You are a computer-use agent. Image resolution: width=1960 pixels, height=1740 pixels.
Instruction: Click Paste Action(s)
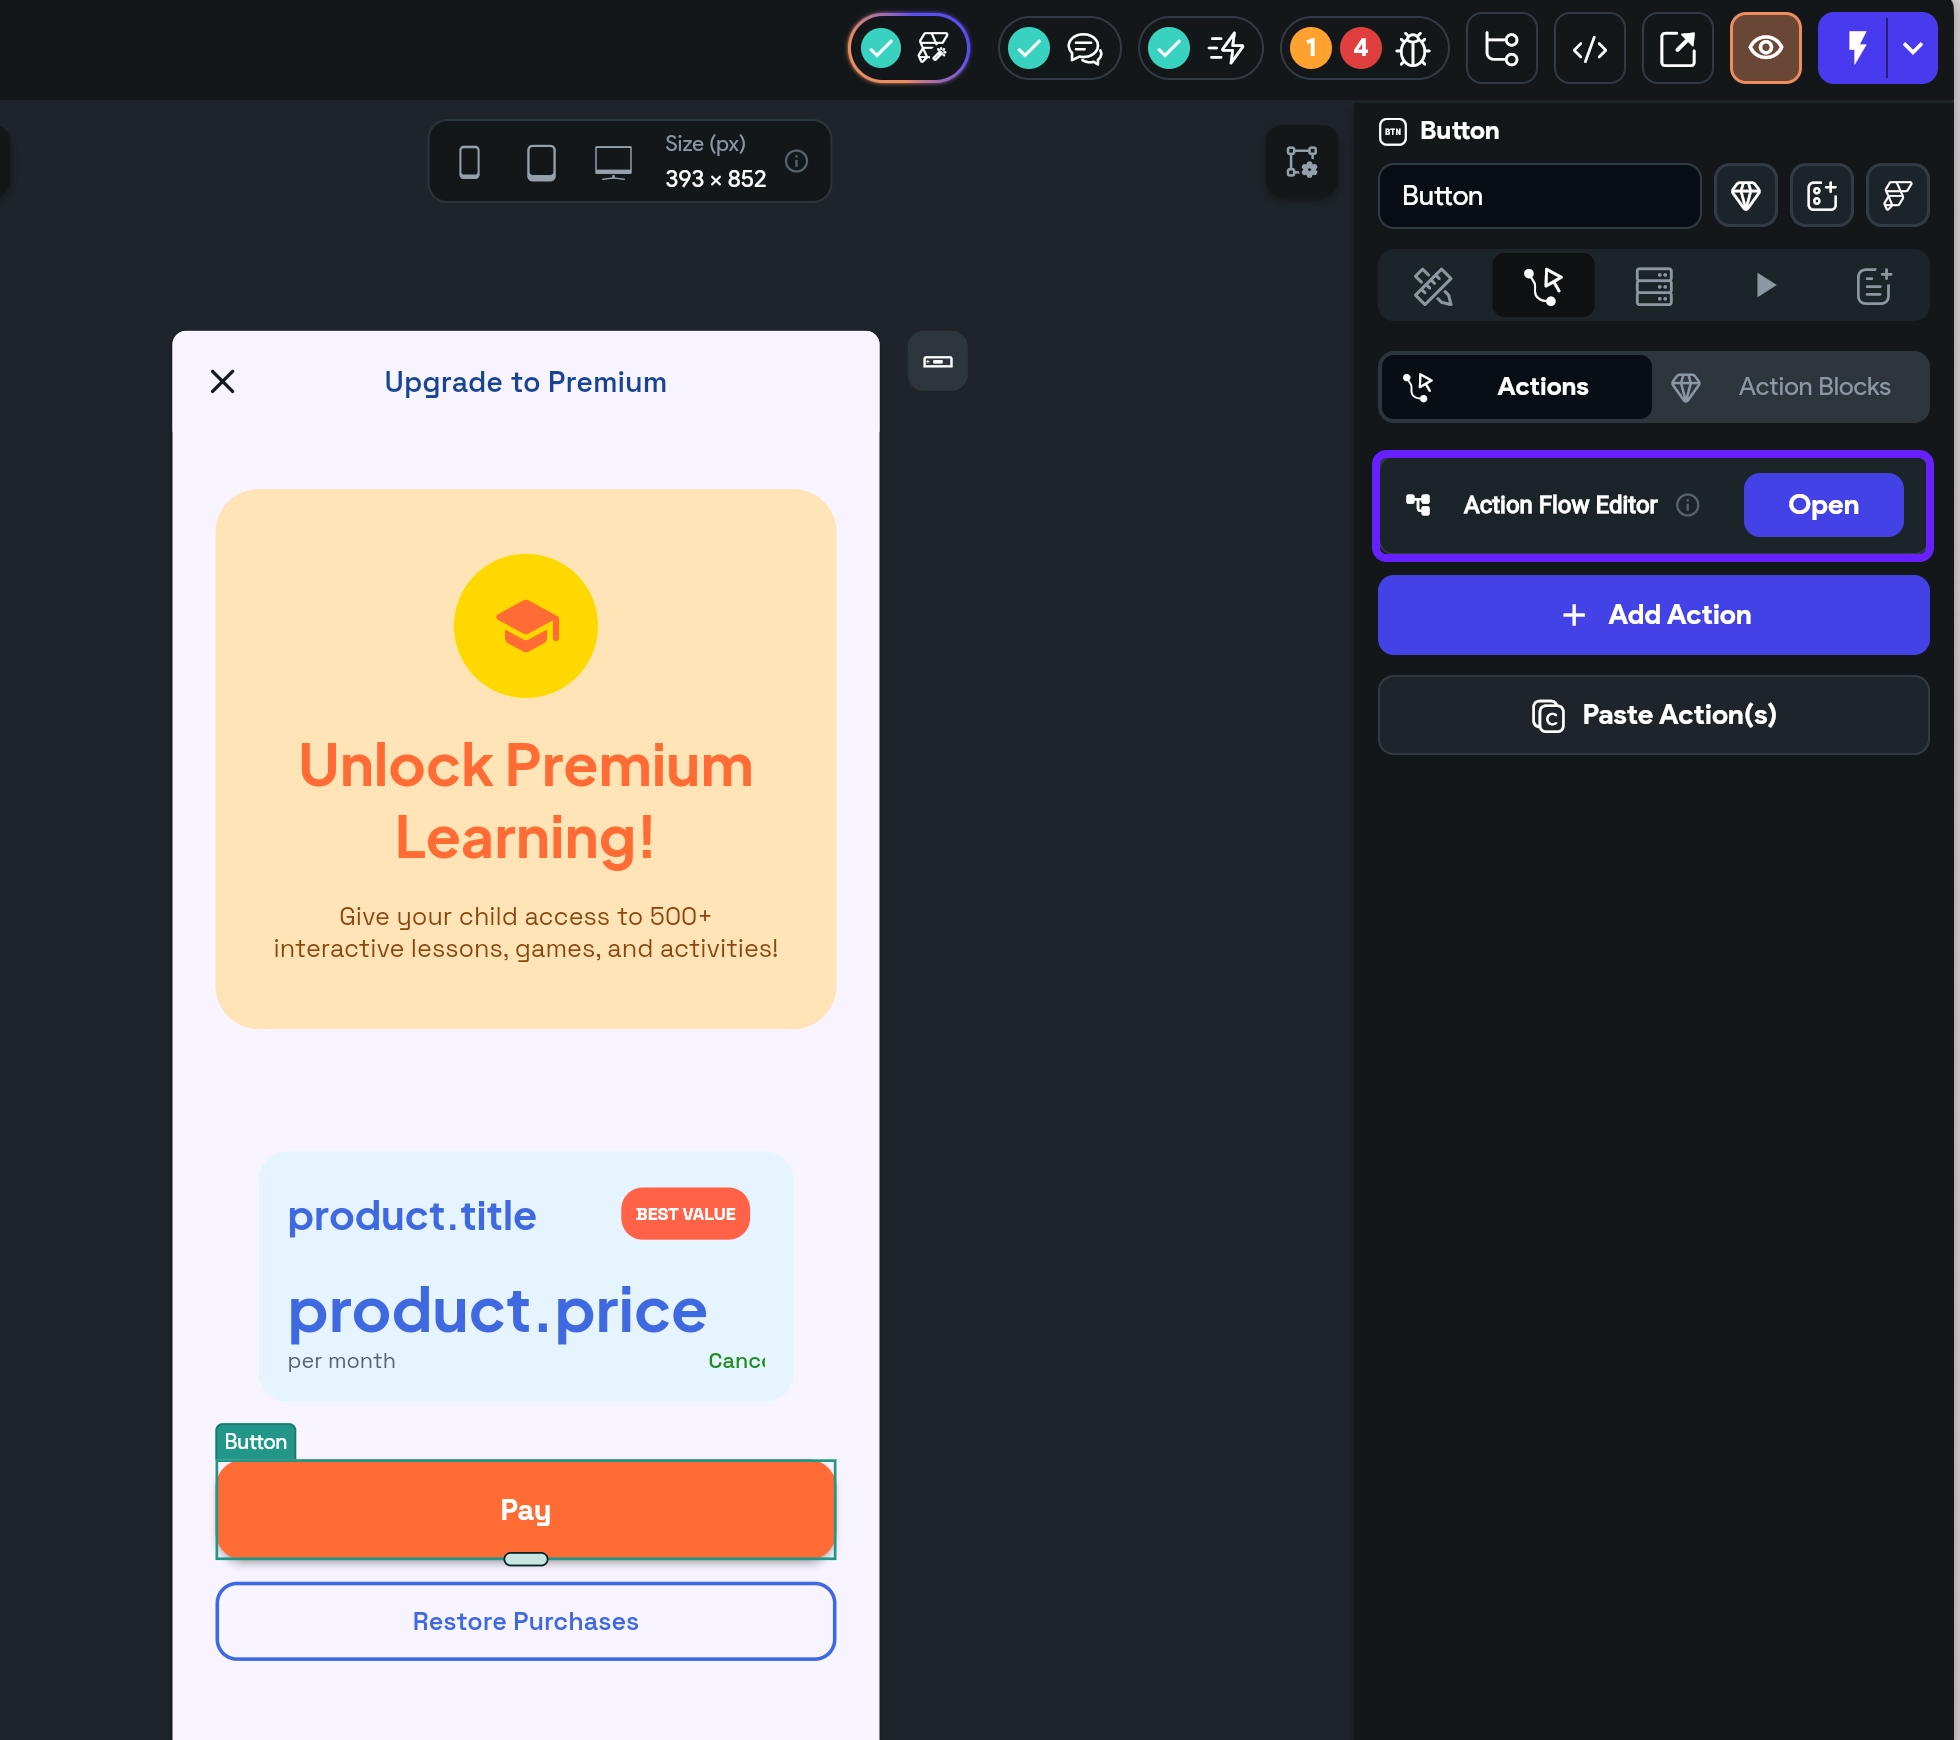click(x=1652, y=715)
